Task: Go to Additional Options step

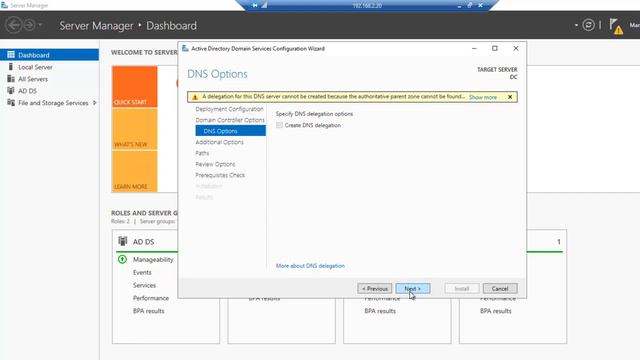Action: [x=220, y=142]
